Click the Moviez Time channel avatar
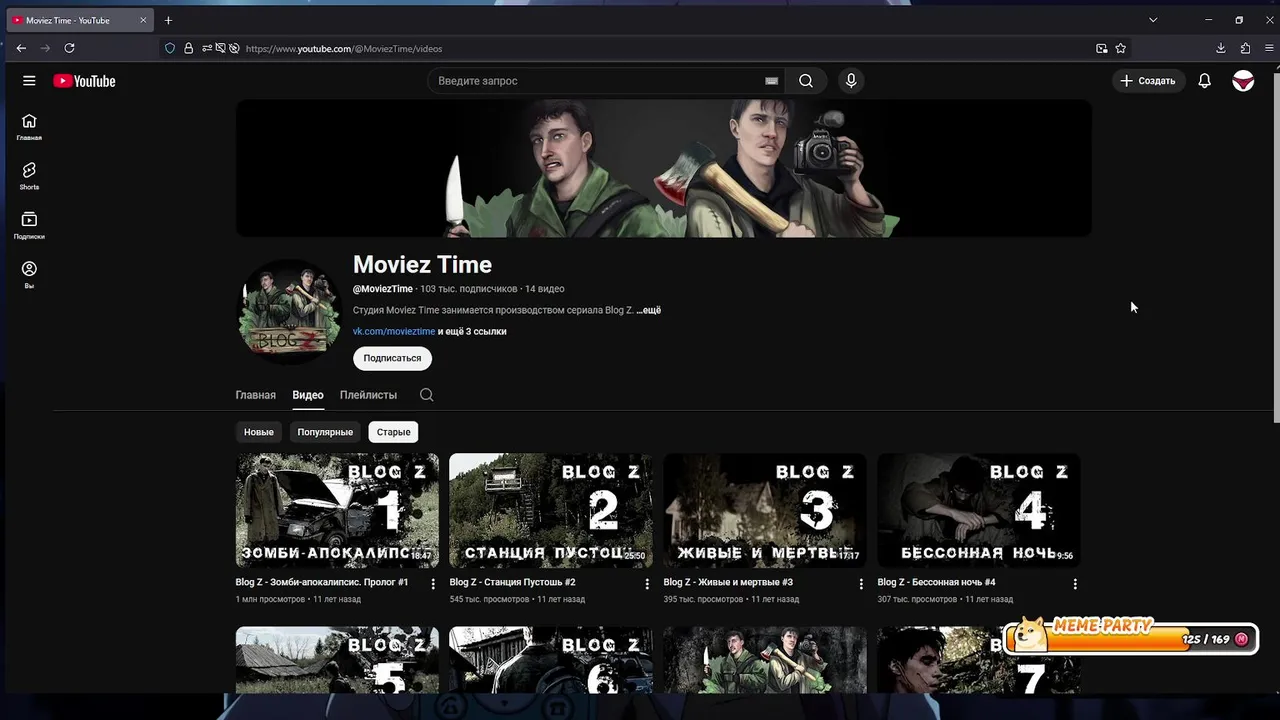Screen dimensions: 1280x720 click(289, 311)
